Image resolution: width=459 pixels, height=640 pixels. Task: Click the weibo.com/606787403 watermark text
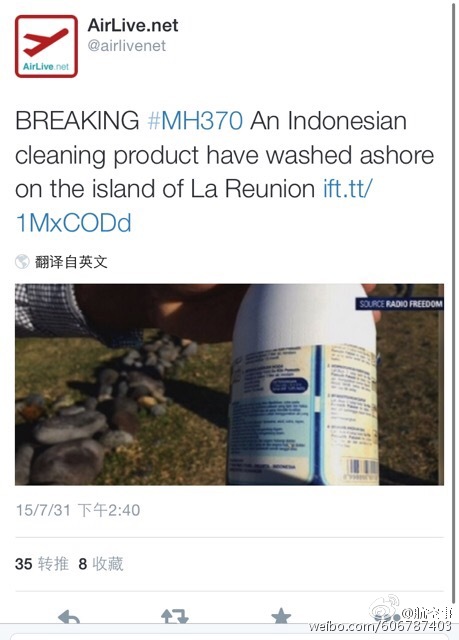[380, 626]
